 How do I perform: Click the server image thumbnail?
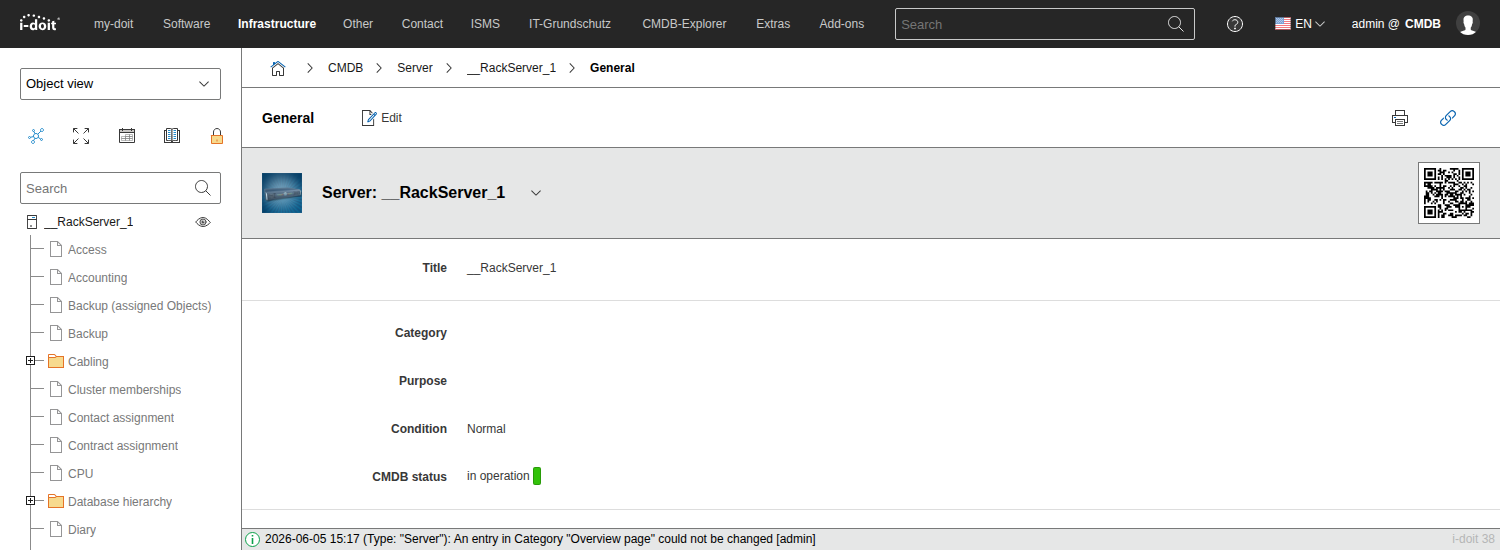[282, 193]
